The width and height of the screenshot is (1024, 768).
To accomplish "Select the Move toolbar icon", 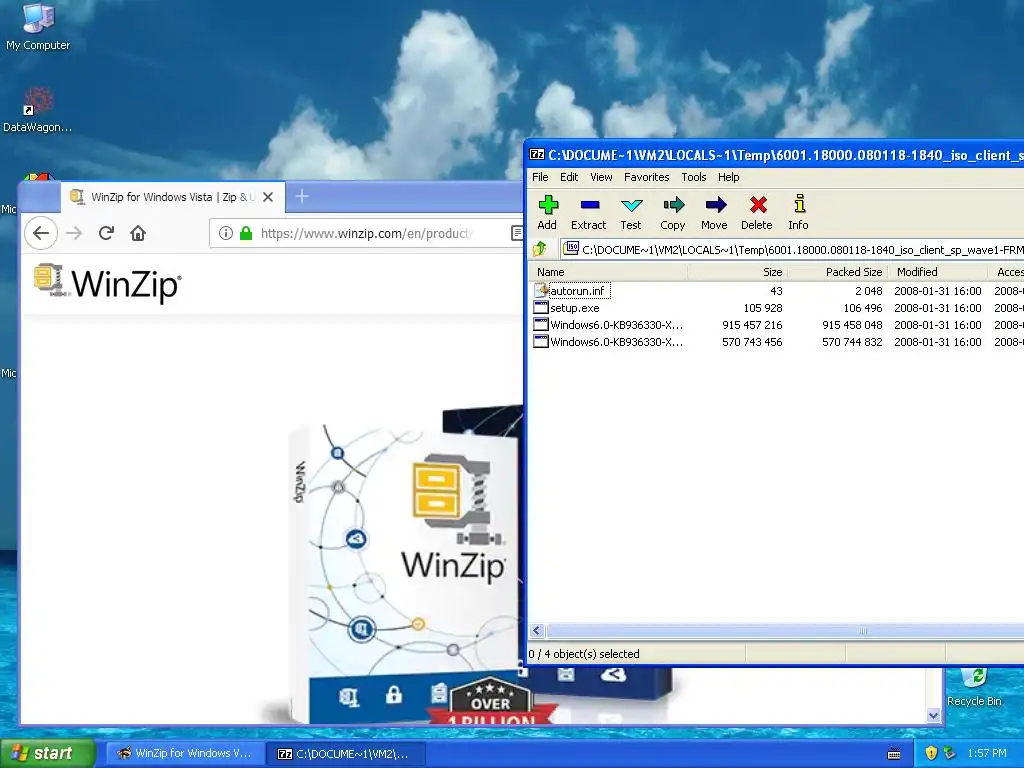I will pyautogui.click(x=714, y=213).
